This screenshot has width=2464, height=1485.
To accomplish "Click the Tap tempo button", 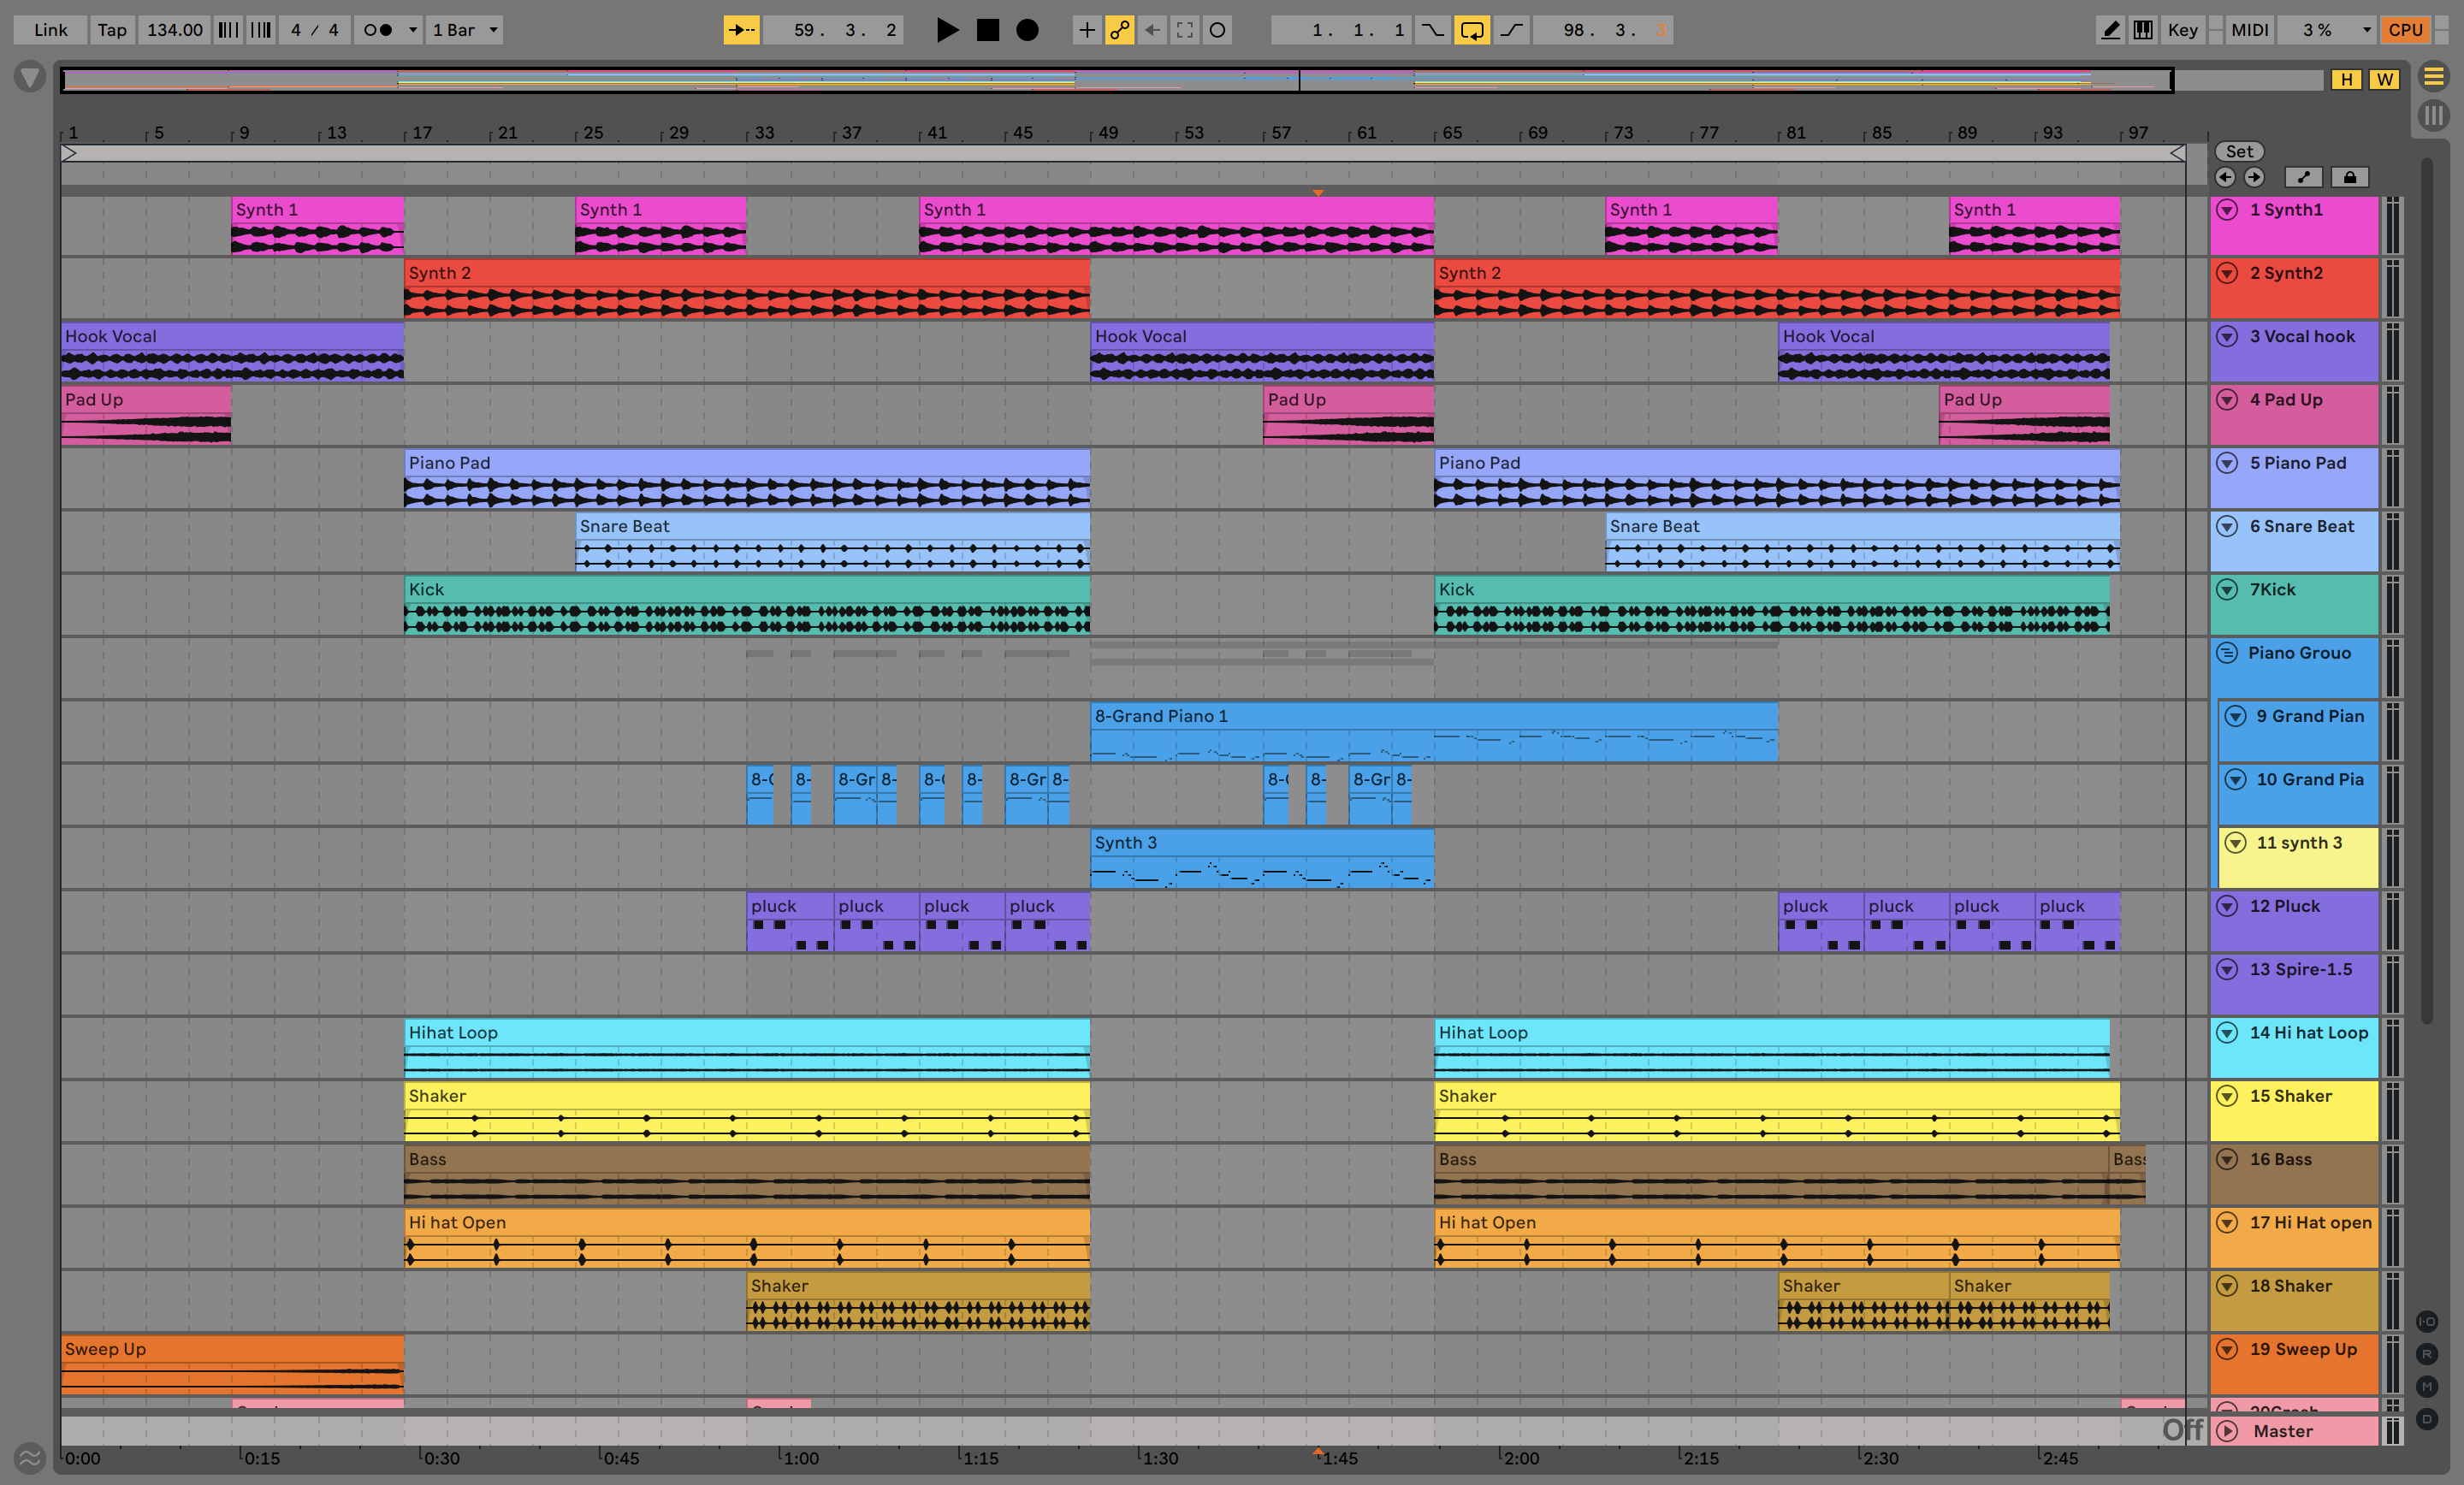I will coord(112,30).
